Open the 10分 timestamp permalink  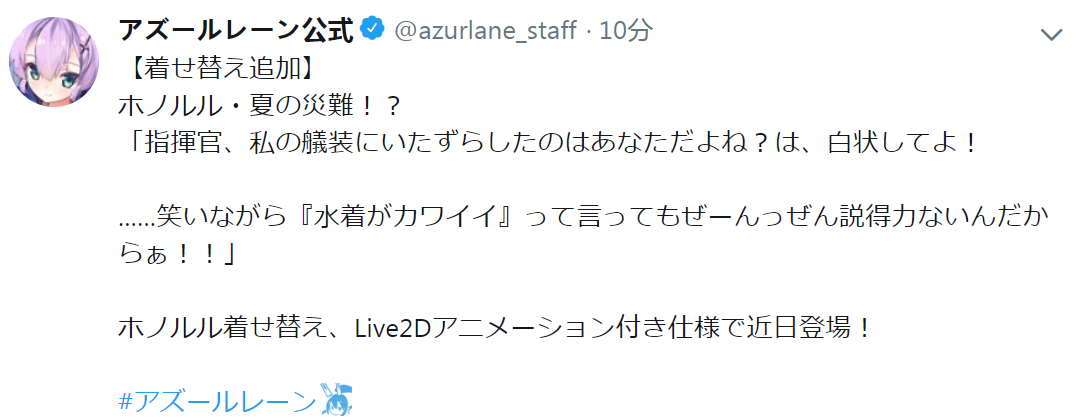(625, 30)
